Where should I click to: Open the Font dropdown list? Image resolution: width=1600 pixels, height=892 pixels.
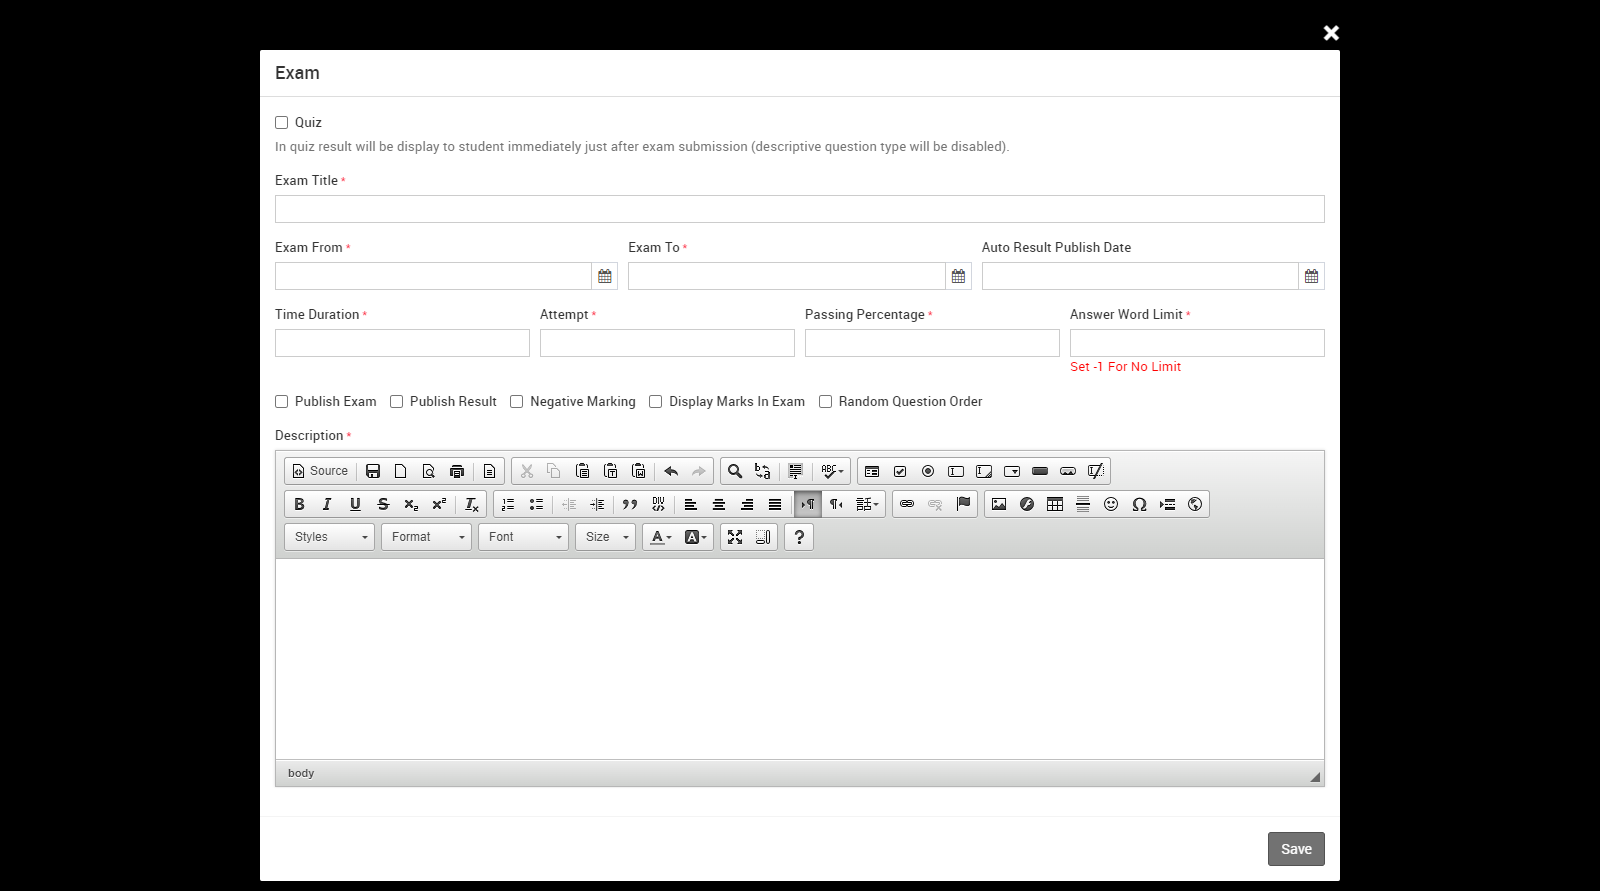(524, 537)
